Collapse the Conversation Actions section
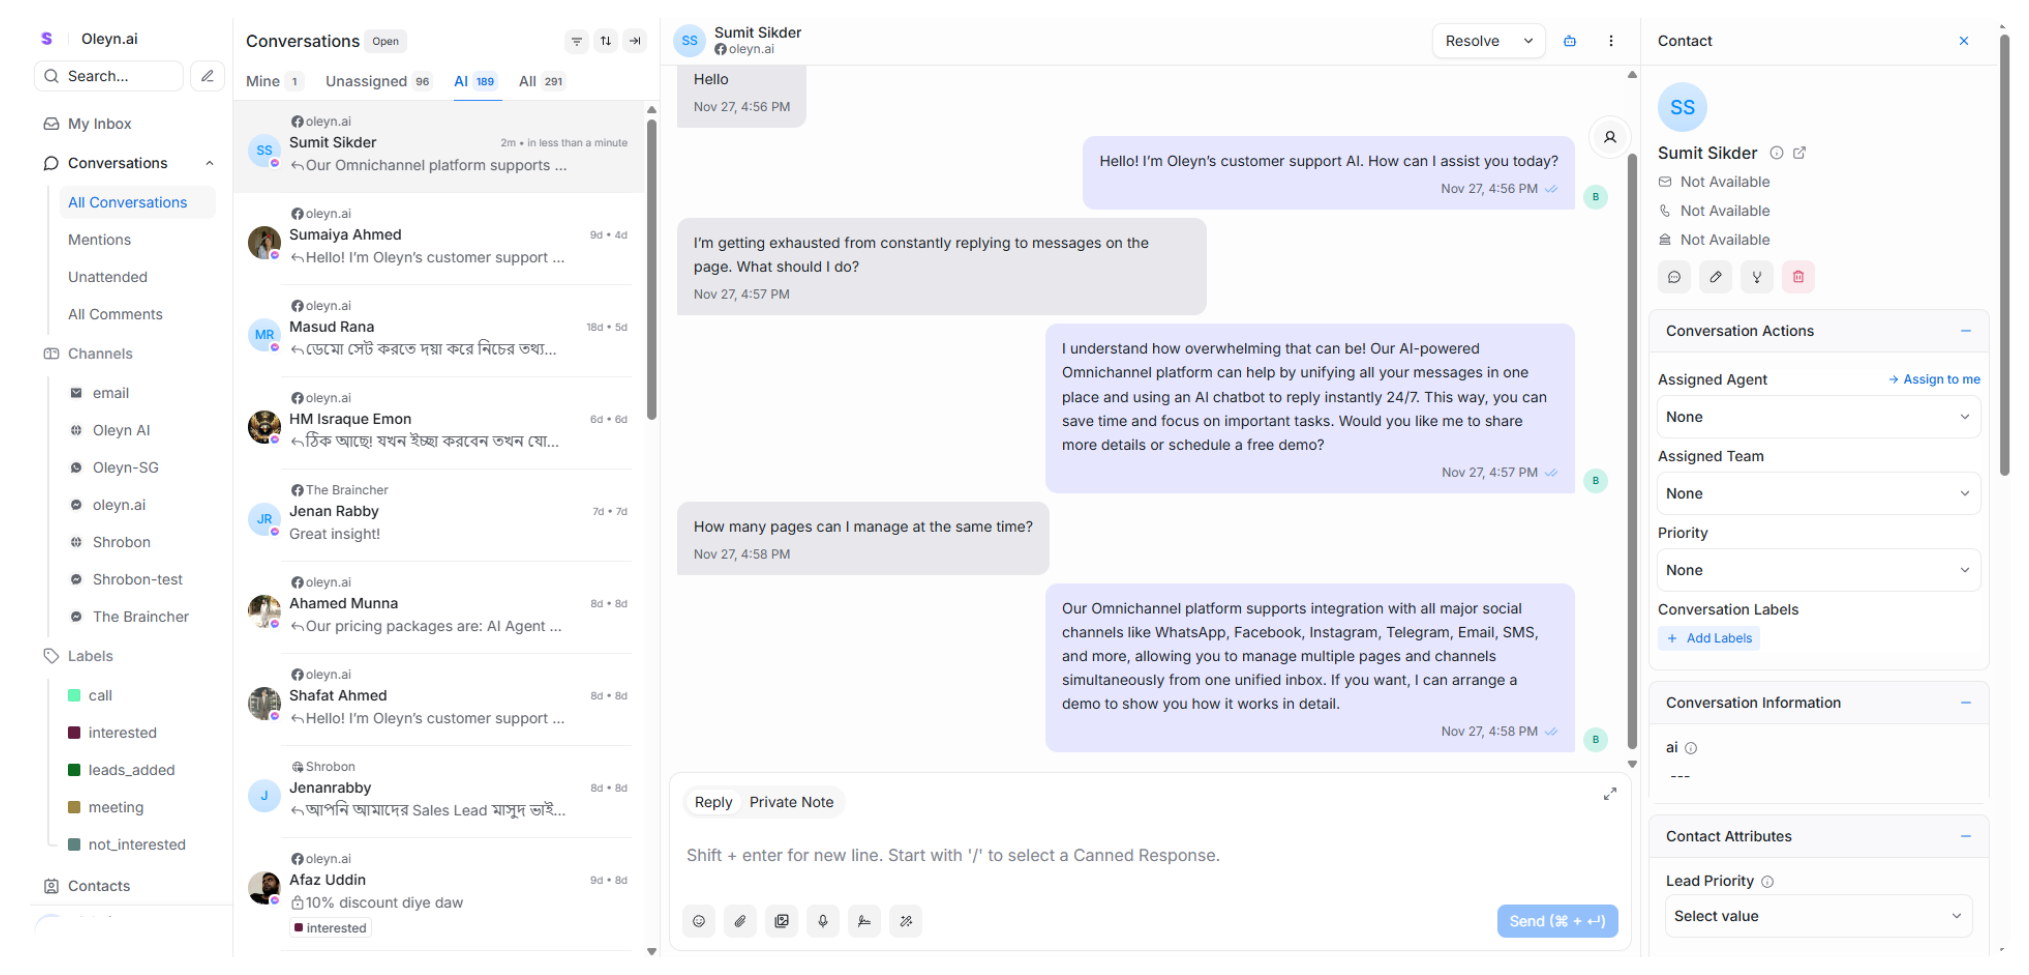The width and height of the screenshot is (2029, 975). pos(1966,331)
